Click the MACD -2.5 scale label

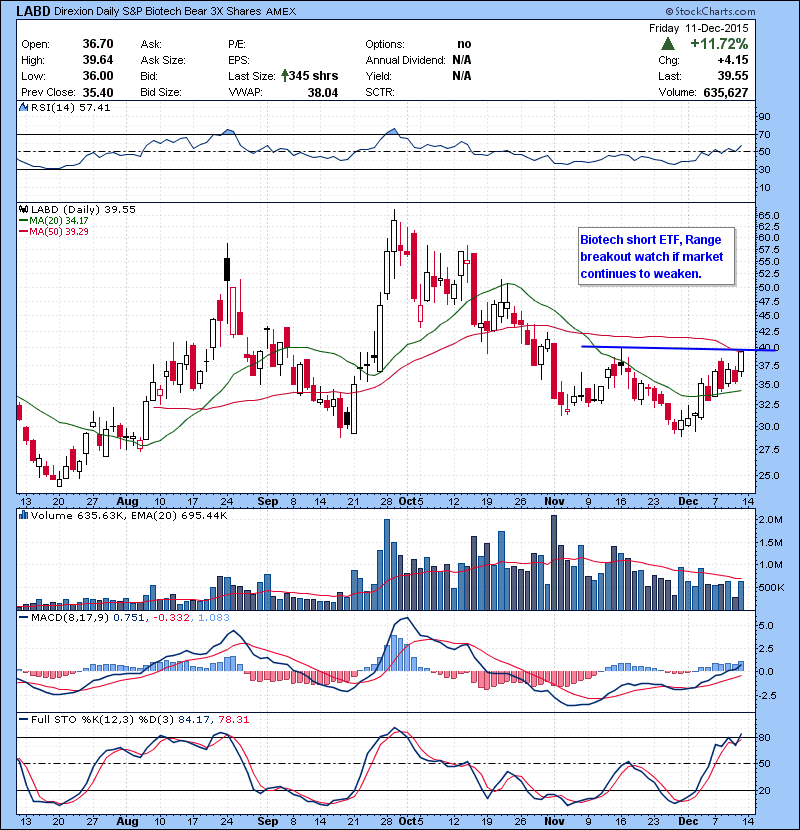765,695
